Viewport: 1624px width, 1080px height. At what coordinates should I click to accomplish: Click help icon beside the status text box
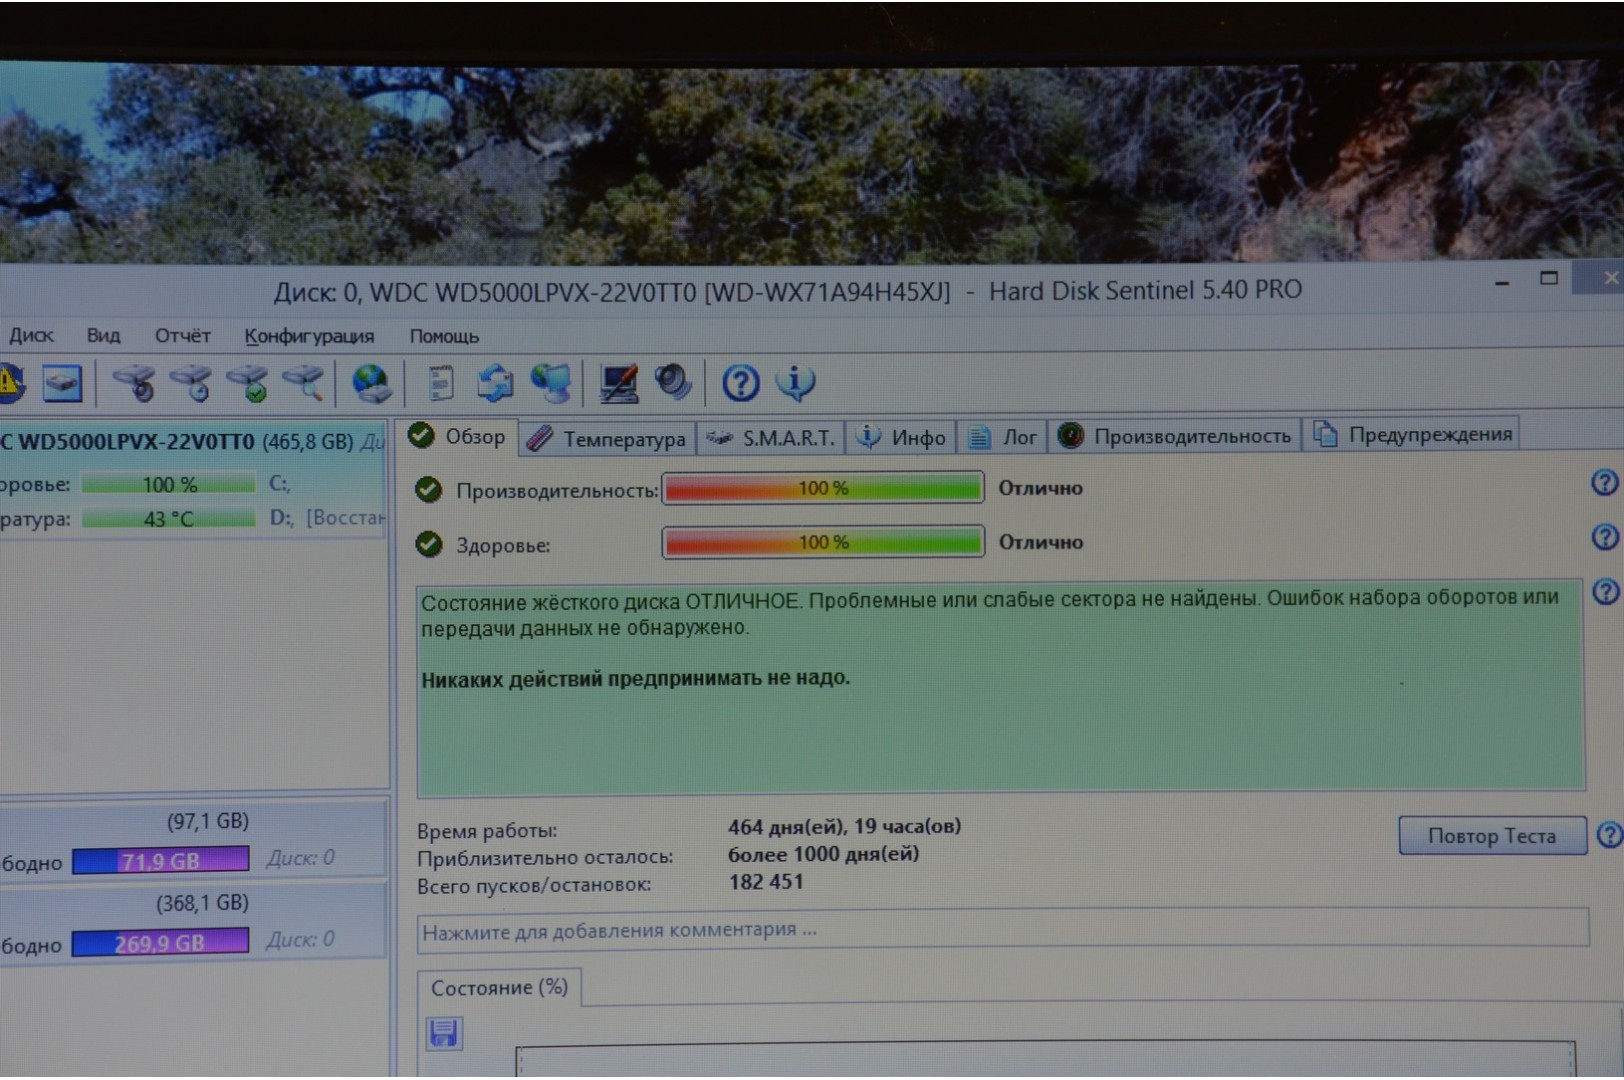1605,592
